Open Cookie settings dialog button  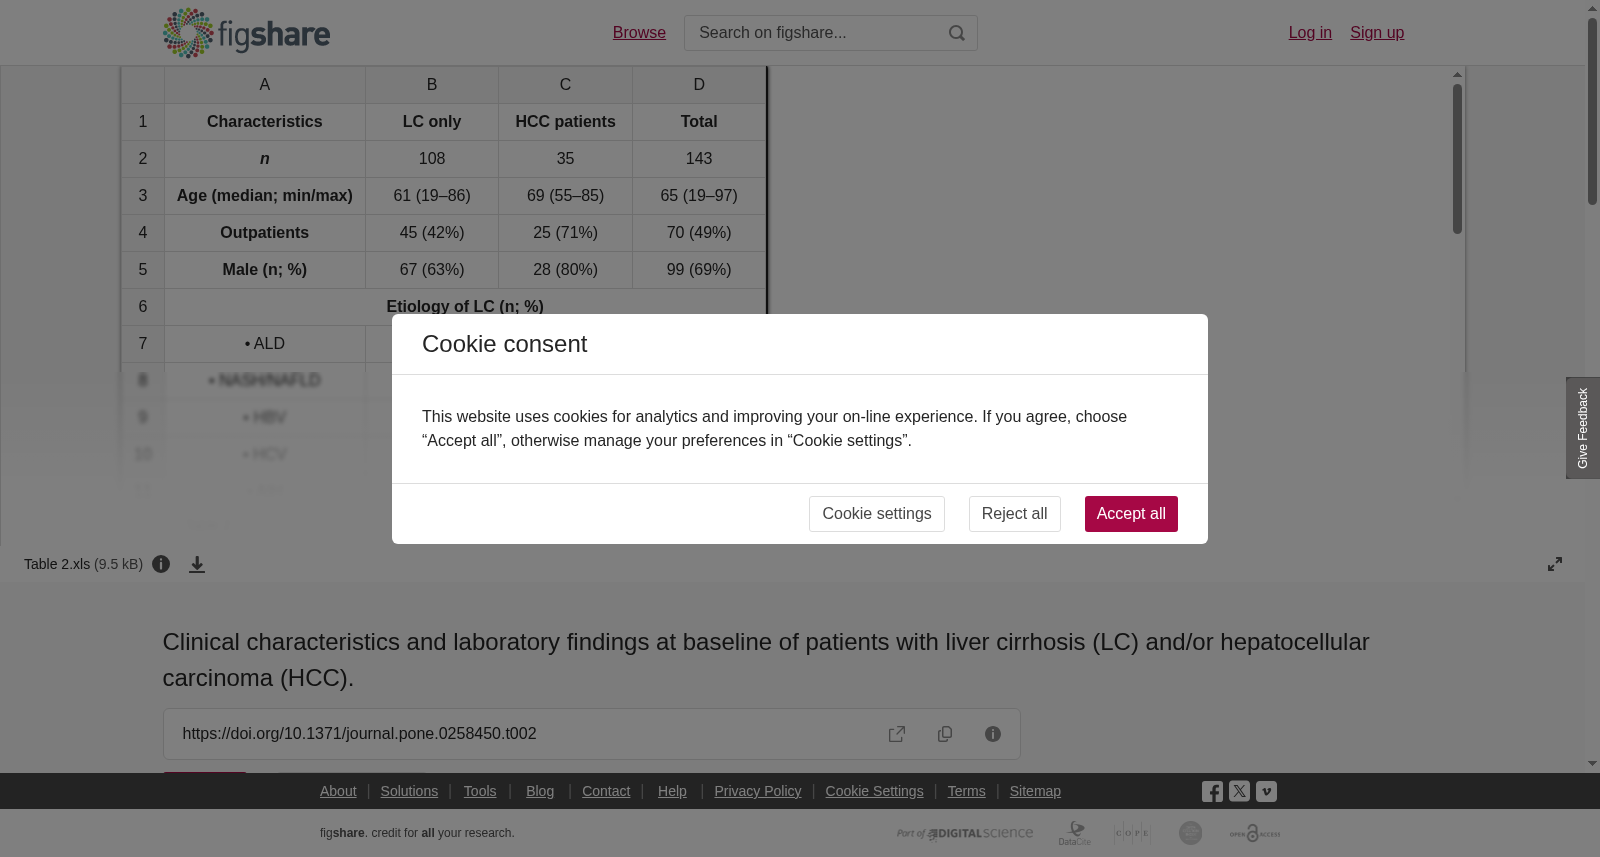(876, 514)
